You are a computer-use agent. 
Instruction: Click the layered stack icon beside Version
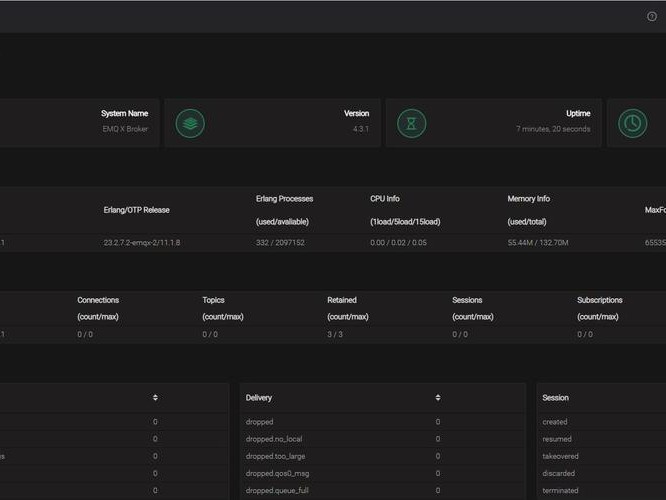coord(190,124)
